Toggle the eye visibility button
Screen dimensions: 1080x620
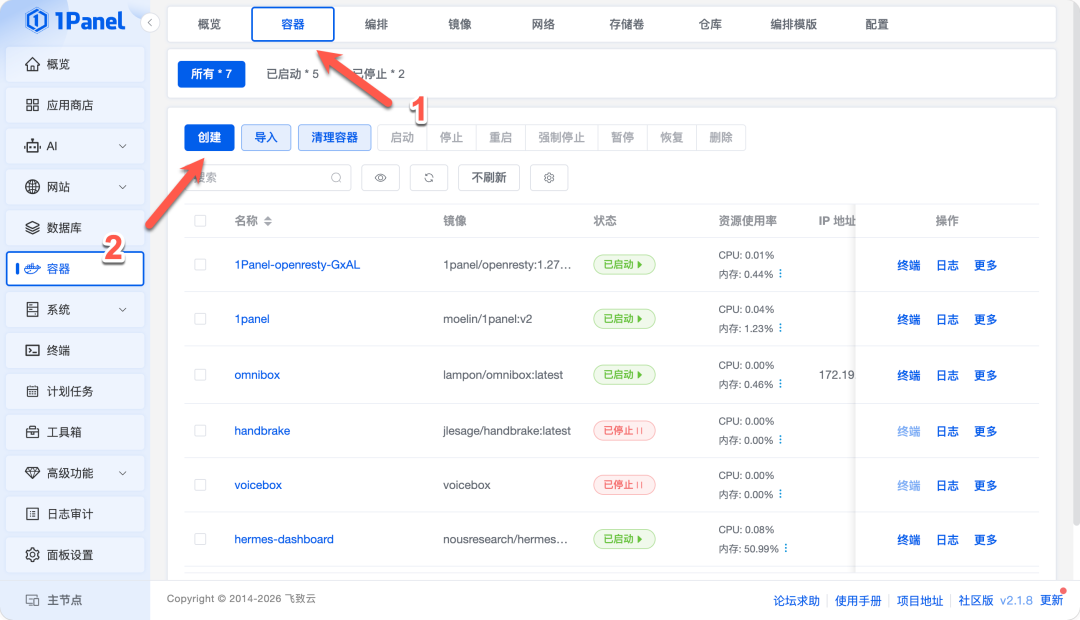coord(380,178)
